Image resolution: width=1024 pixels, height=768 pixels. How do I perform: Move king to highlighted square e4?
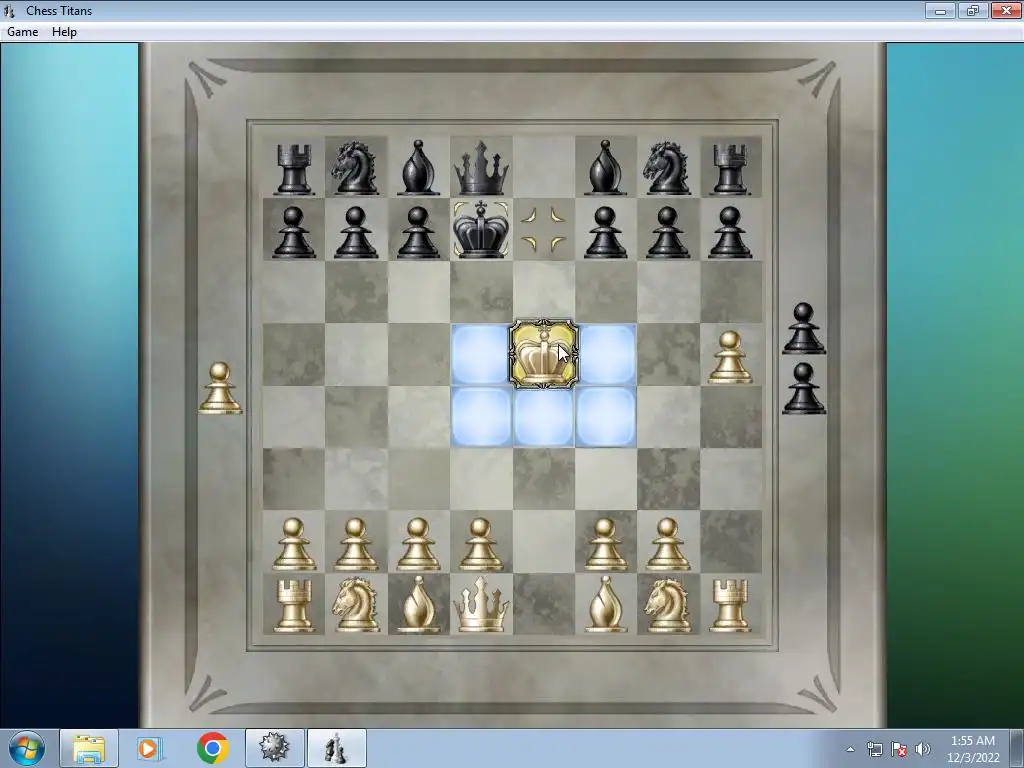point(543,416)
